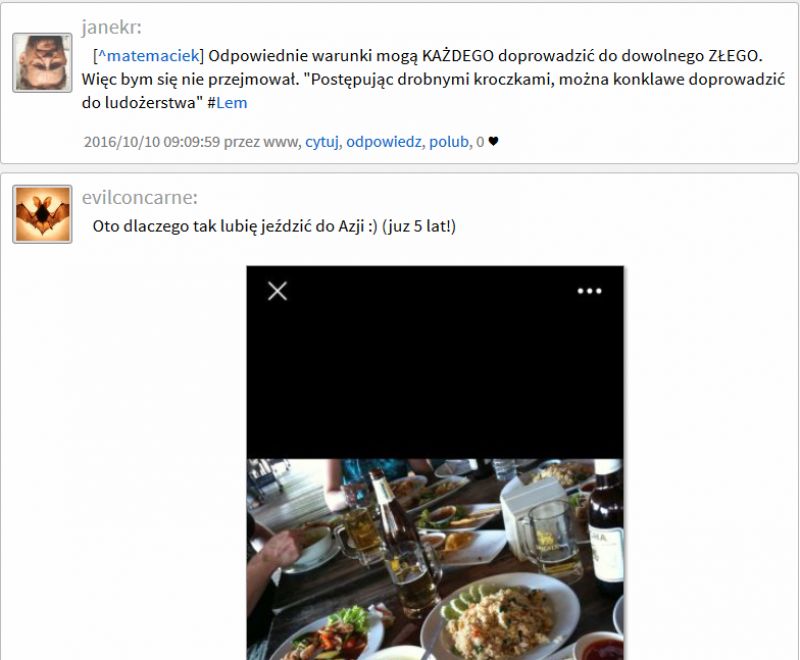
Task: Click the 2016/10/10 09:09:59 timestamp
Action: (x=152, y=141)
